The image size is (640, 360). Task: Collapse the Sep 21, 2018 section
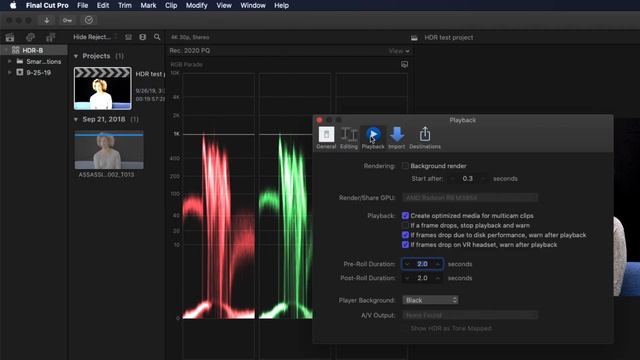76,120
